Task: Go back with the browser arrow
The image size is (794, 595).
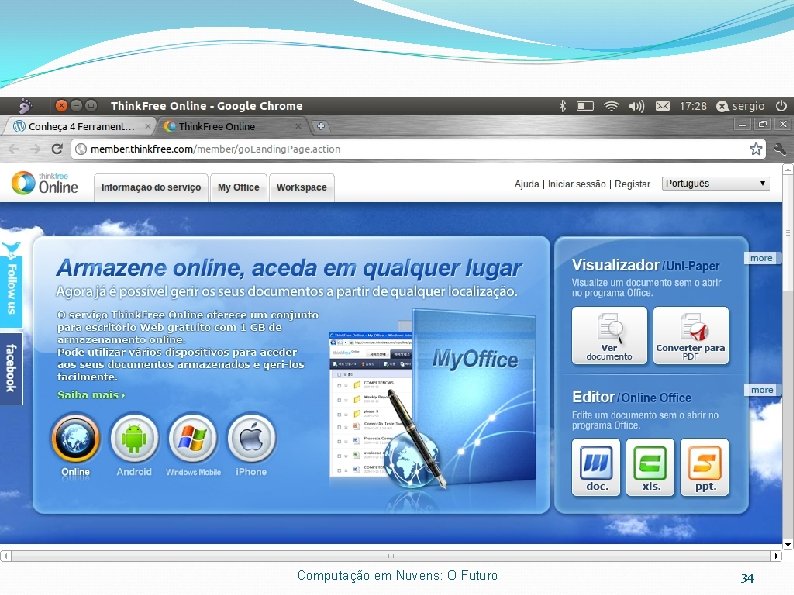Action: point(14,149)
